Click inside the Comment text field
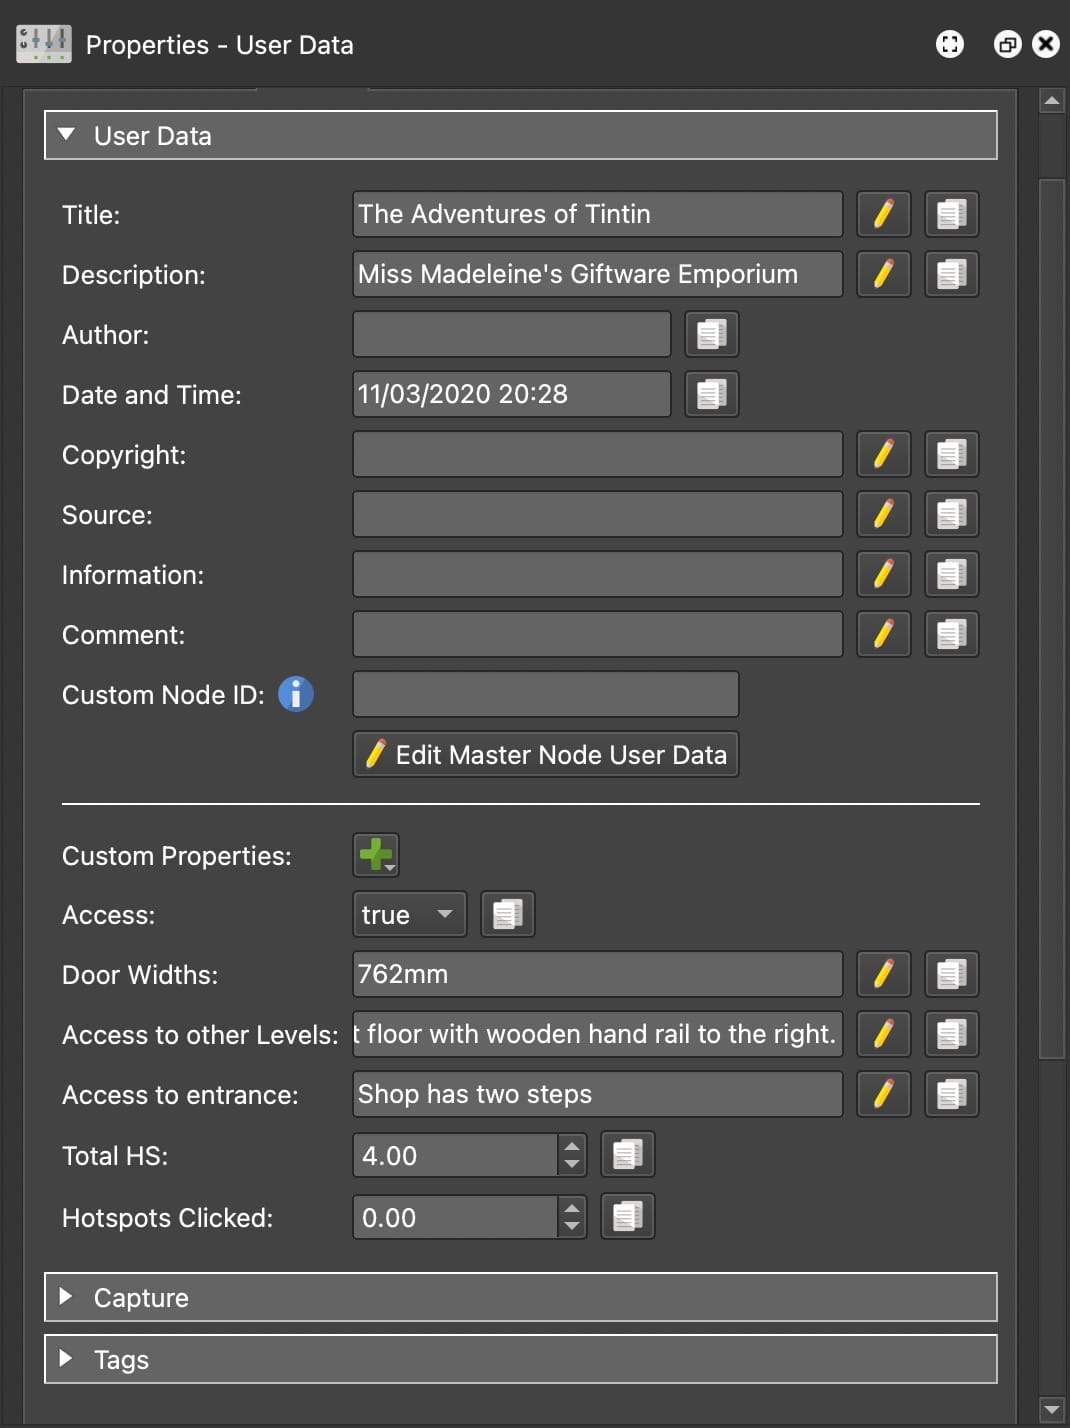 point(597,634)
